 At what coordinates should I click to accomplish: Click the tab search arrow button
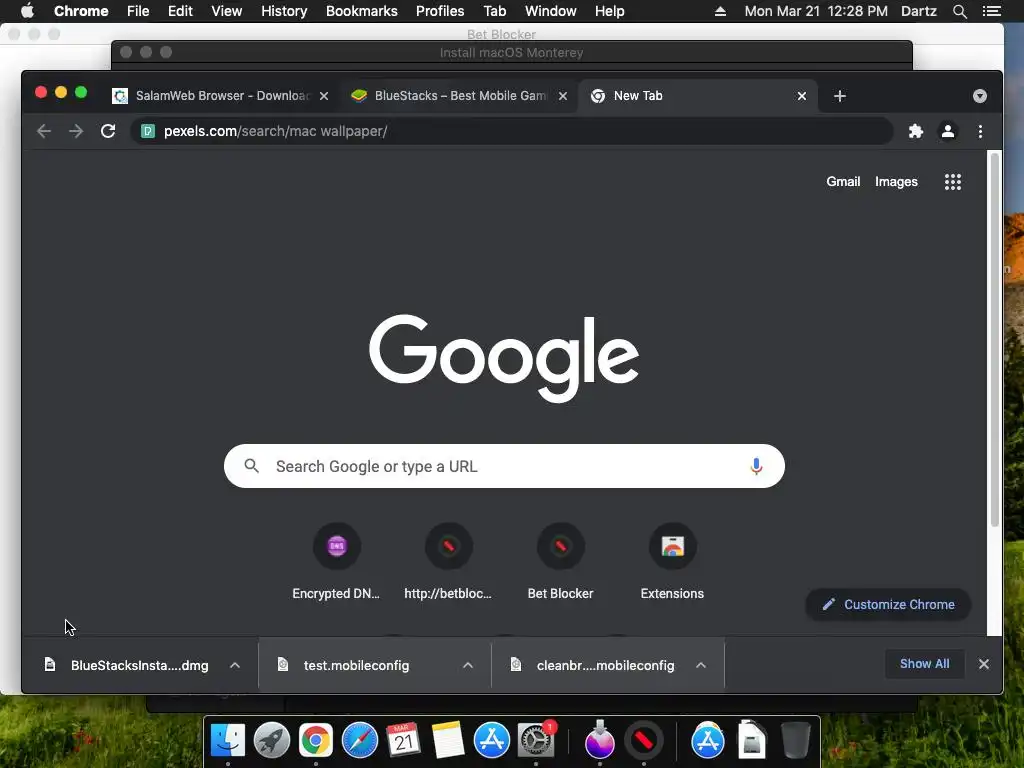click(x=980, y=96)
